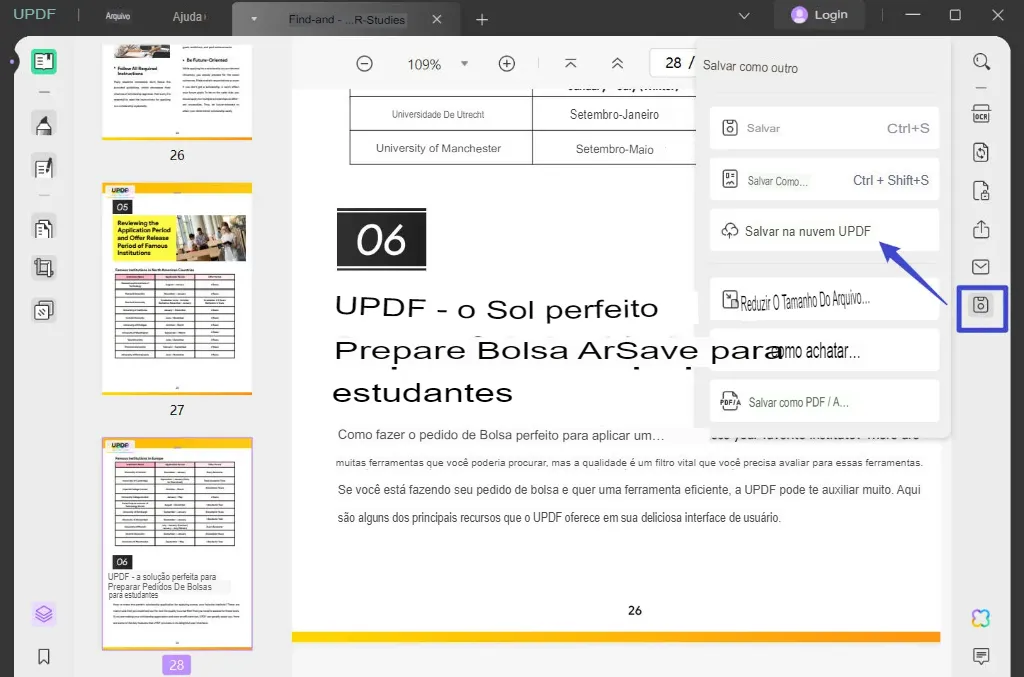Viewport: 1024px width, 677px height.
Task: Choose Salvar Ctrl+S option
Action: [x=824, y=128]
